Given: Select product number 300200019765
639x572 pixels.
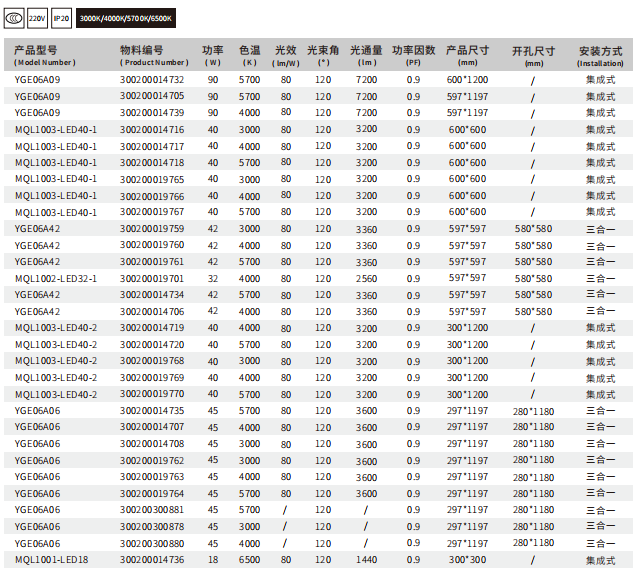Looking at the screenshot, I should tap(152, 179).
